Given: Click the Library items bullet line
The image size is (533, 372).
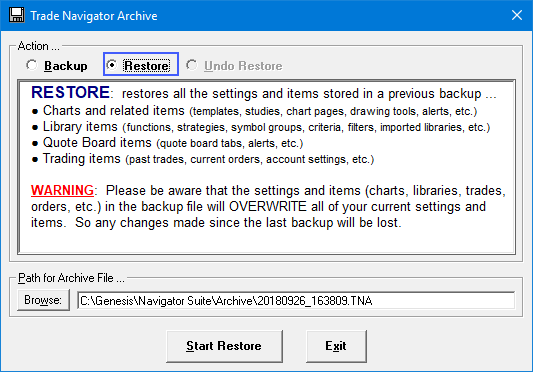Looking at the screenshot, I should coord(261,127).
